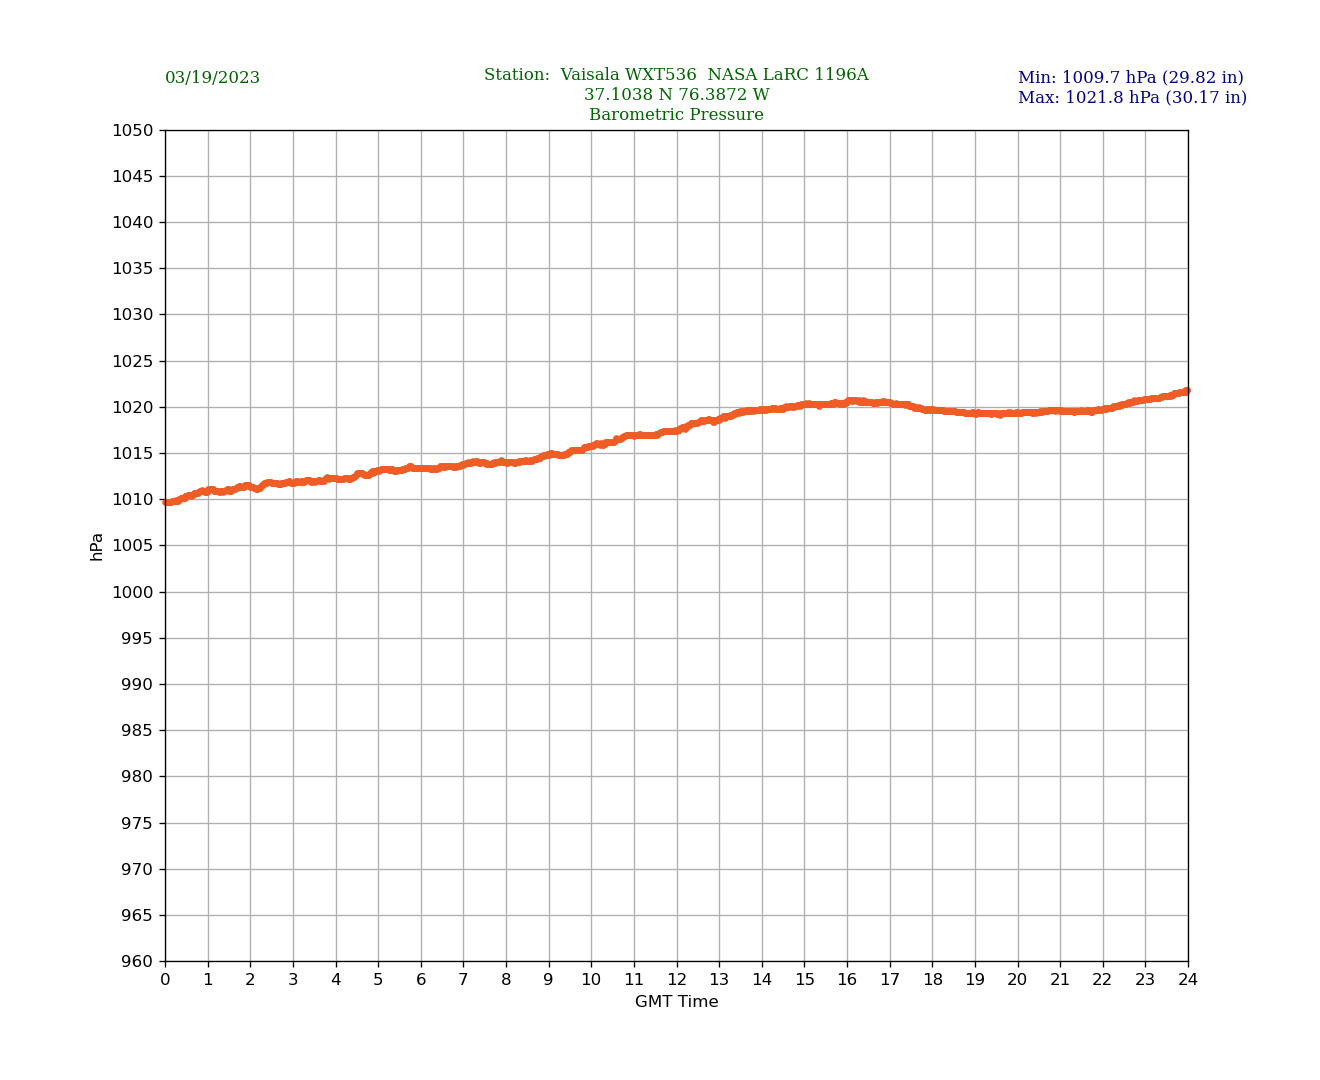Click the 1000 y-axis tick label
The width and height of the screenshot is (1320, 1080).
coord(133,592)
